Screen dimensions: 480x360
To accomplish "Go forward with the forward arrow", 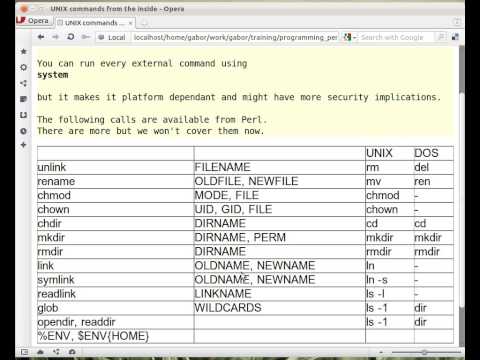I will (x=55, y=37).
